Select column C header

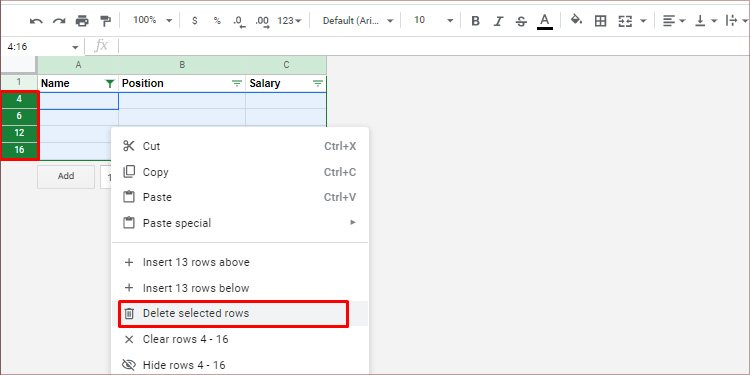pos(286,65)
